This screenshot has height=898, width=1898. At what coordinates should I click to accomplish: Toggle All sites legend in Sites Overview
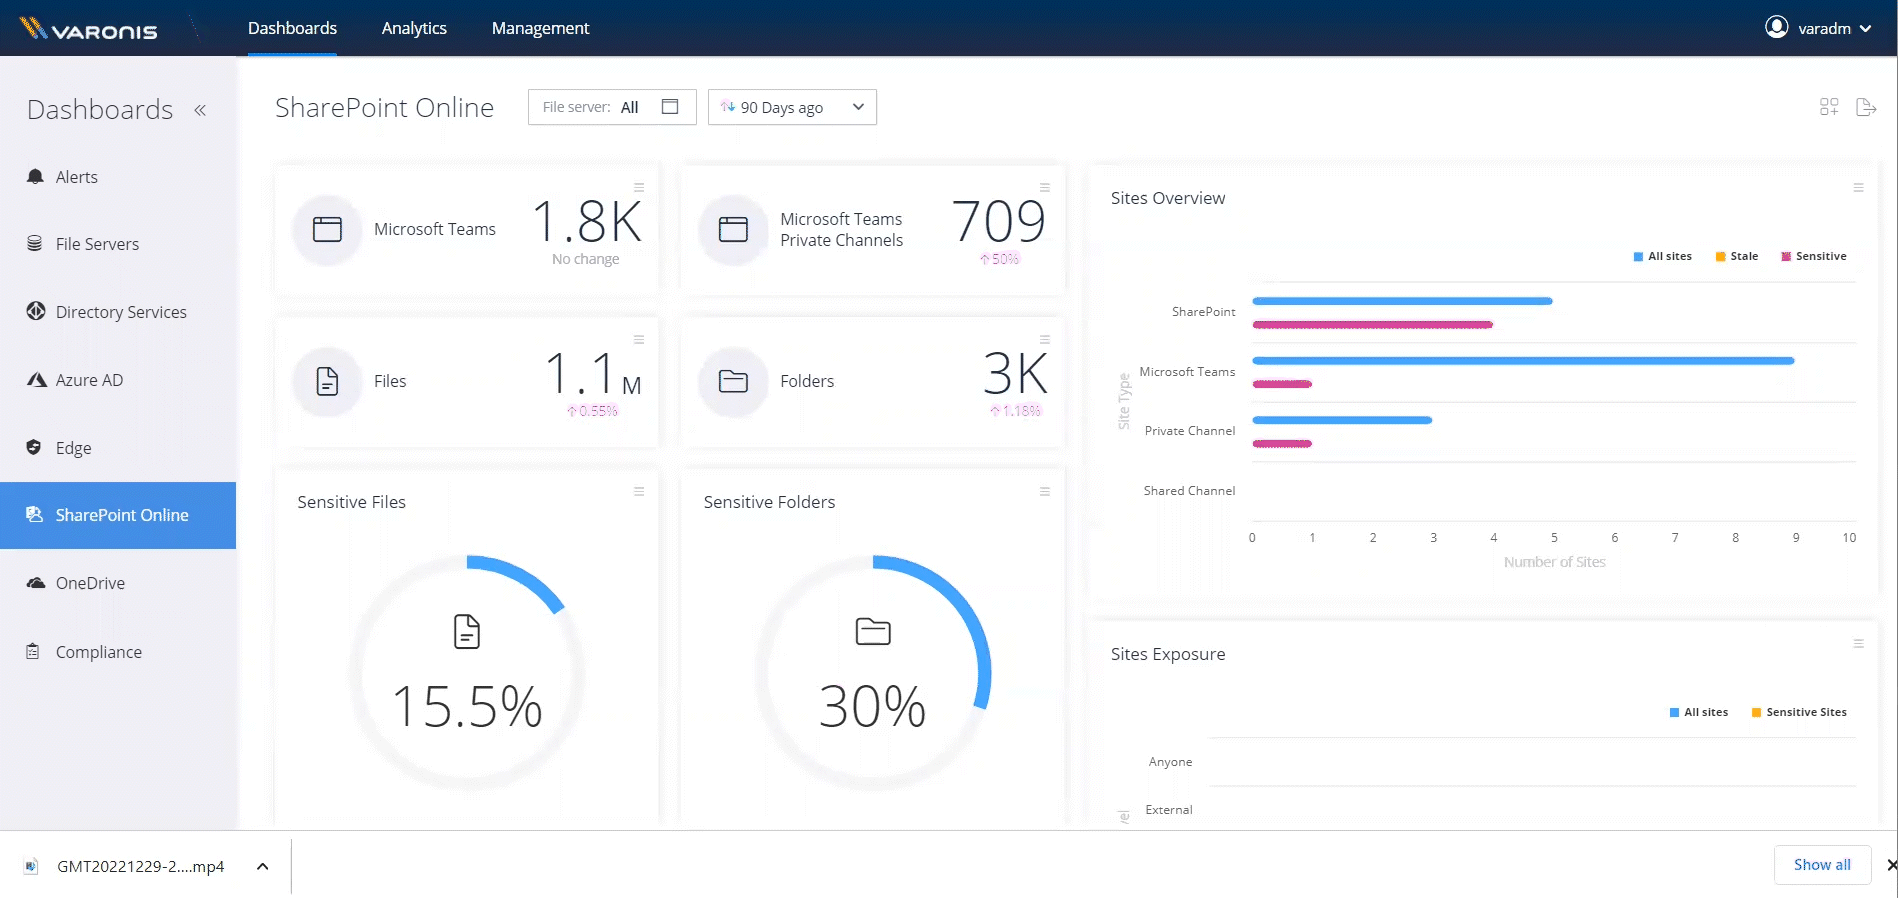coord(1662,256)
